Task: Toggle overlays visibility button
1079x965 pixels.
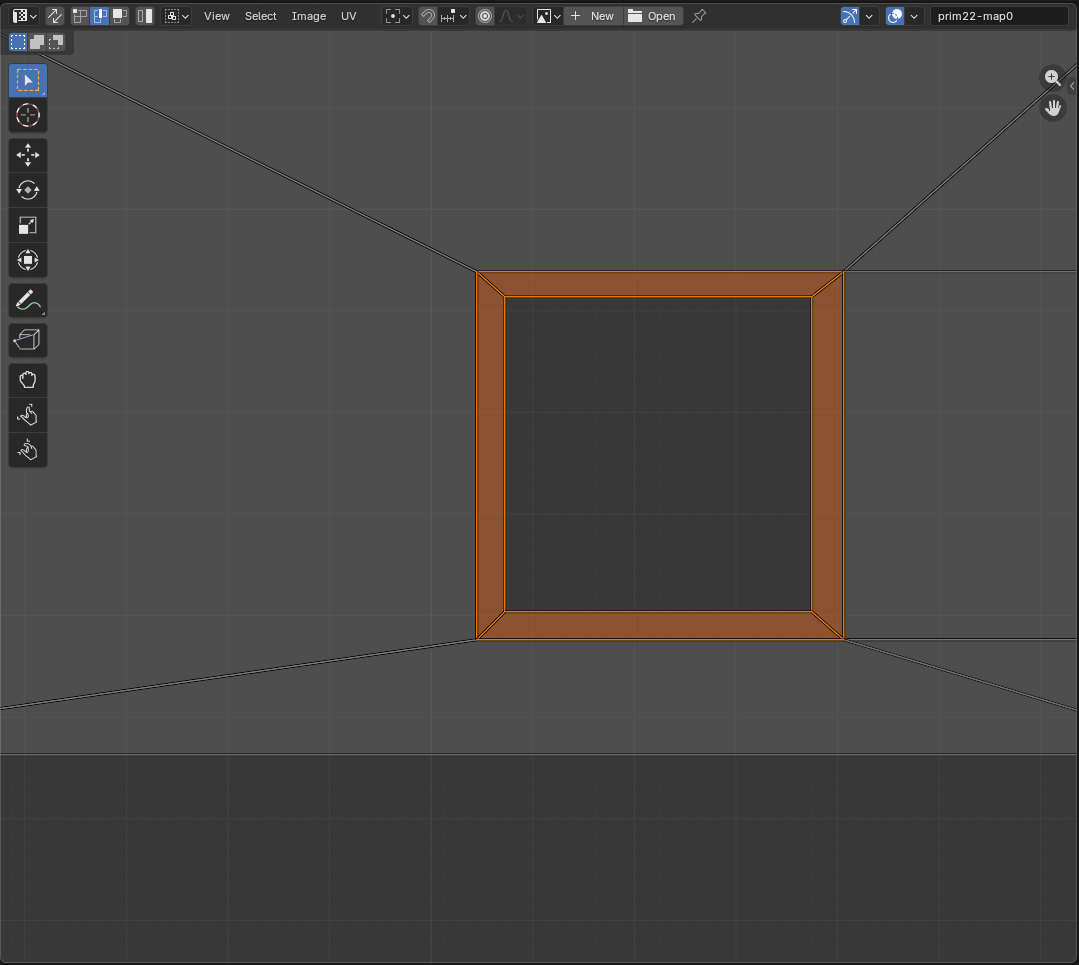Action: 895,16
